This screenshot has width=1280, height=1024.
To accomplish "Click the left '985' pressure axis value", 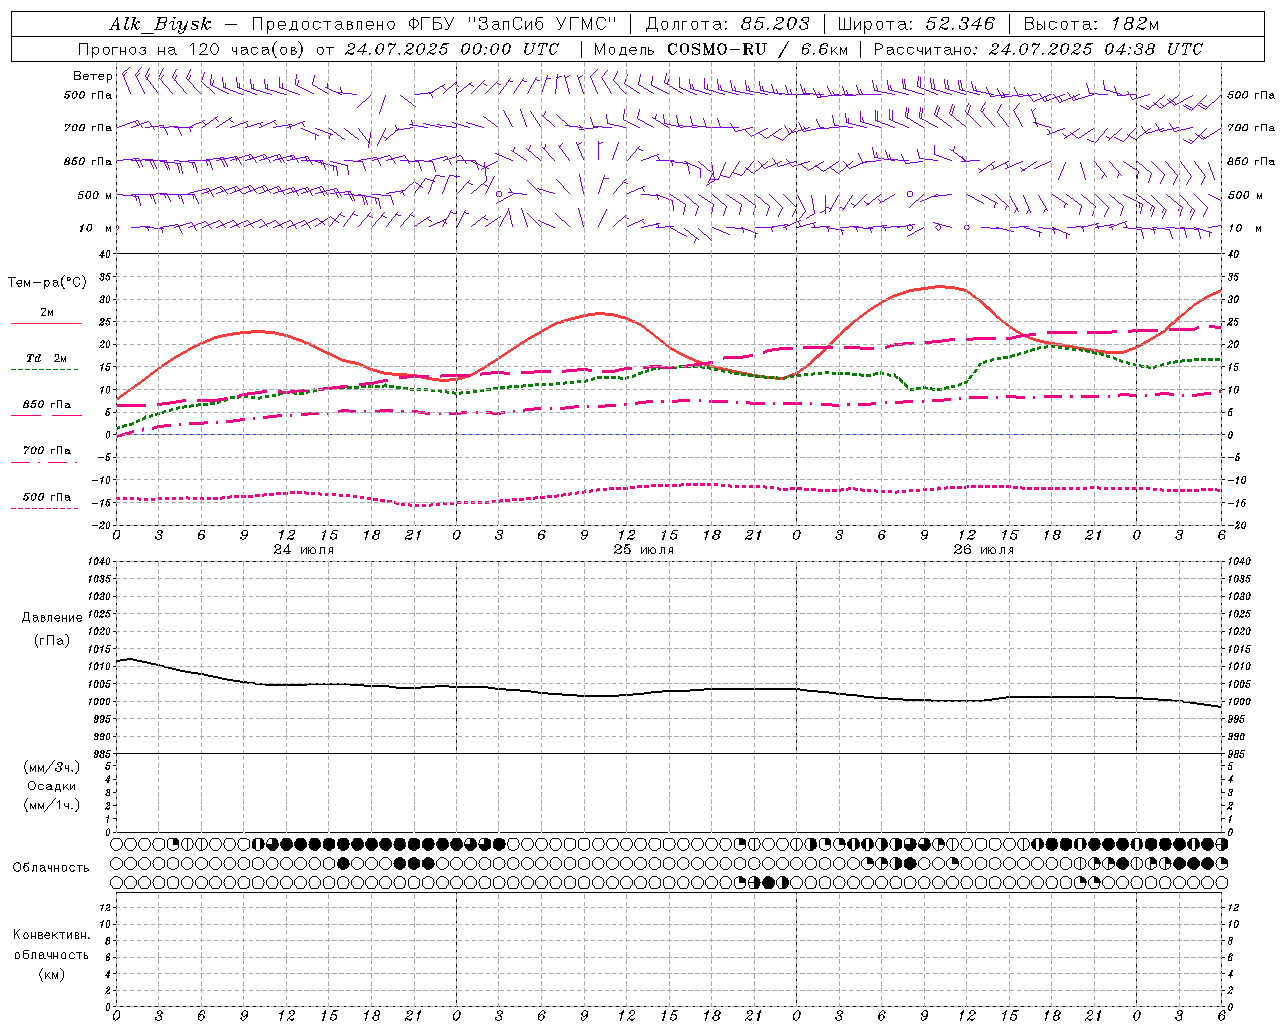I will tap(100, 754).
